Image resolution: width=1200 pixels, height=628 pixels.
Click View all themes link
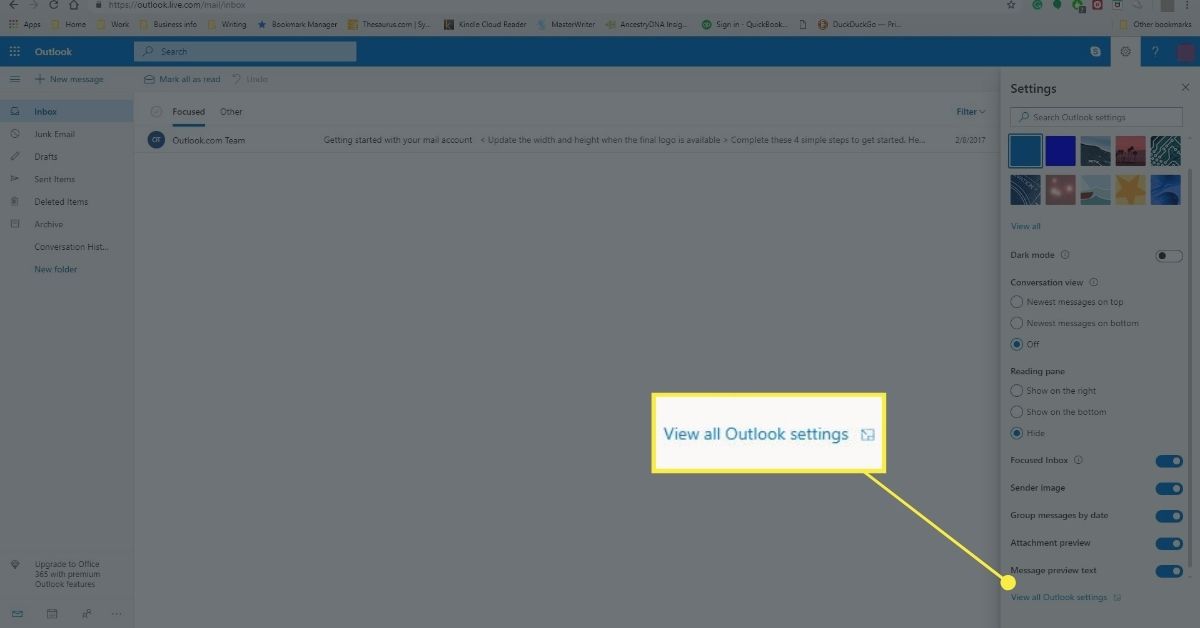click(x=1025, y=226)
